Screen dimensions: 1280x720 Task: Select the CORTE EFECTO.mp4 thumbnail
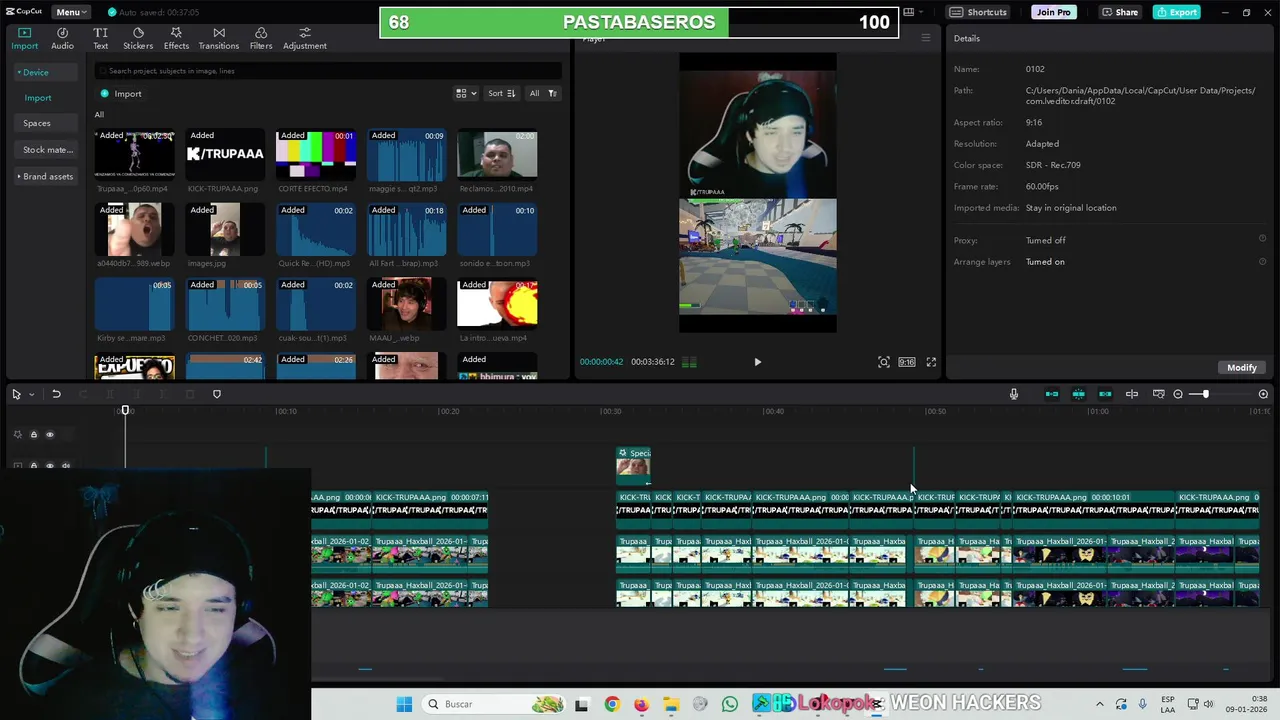[316, 154]
